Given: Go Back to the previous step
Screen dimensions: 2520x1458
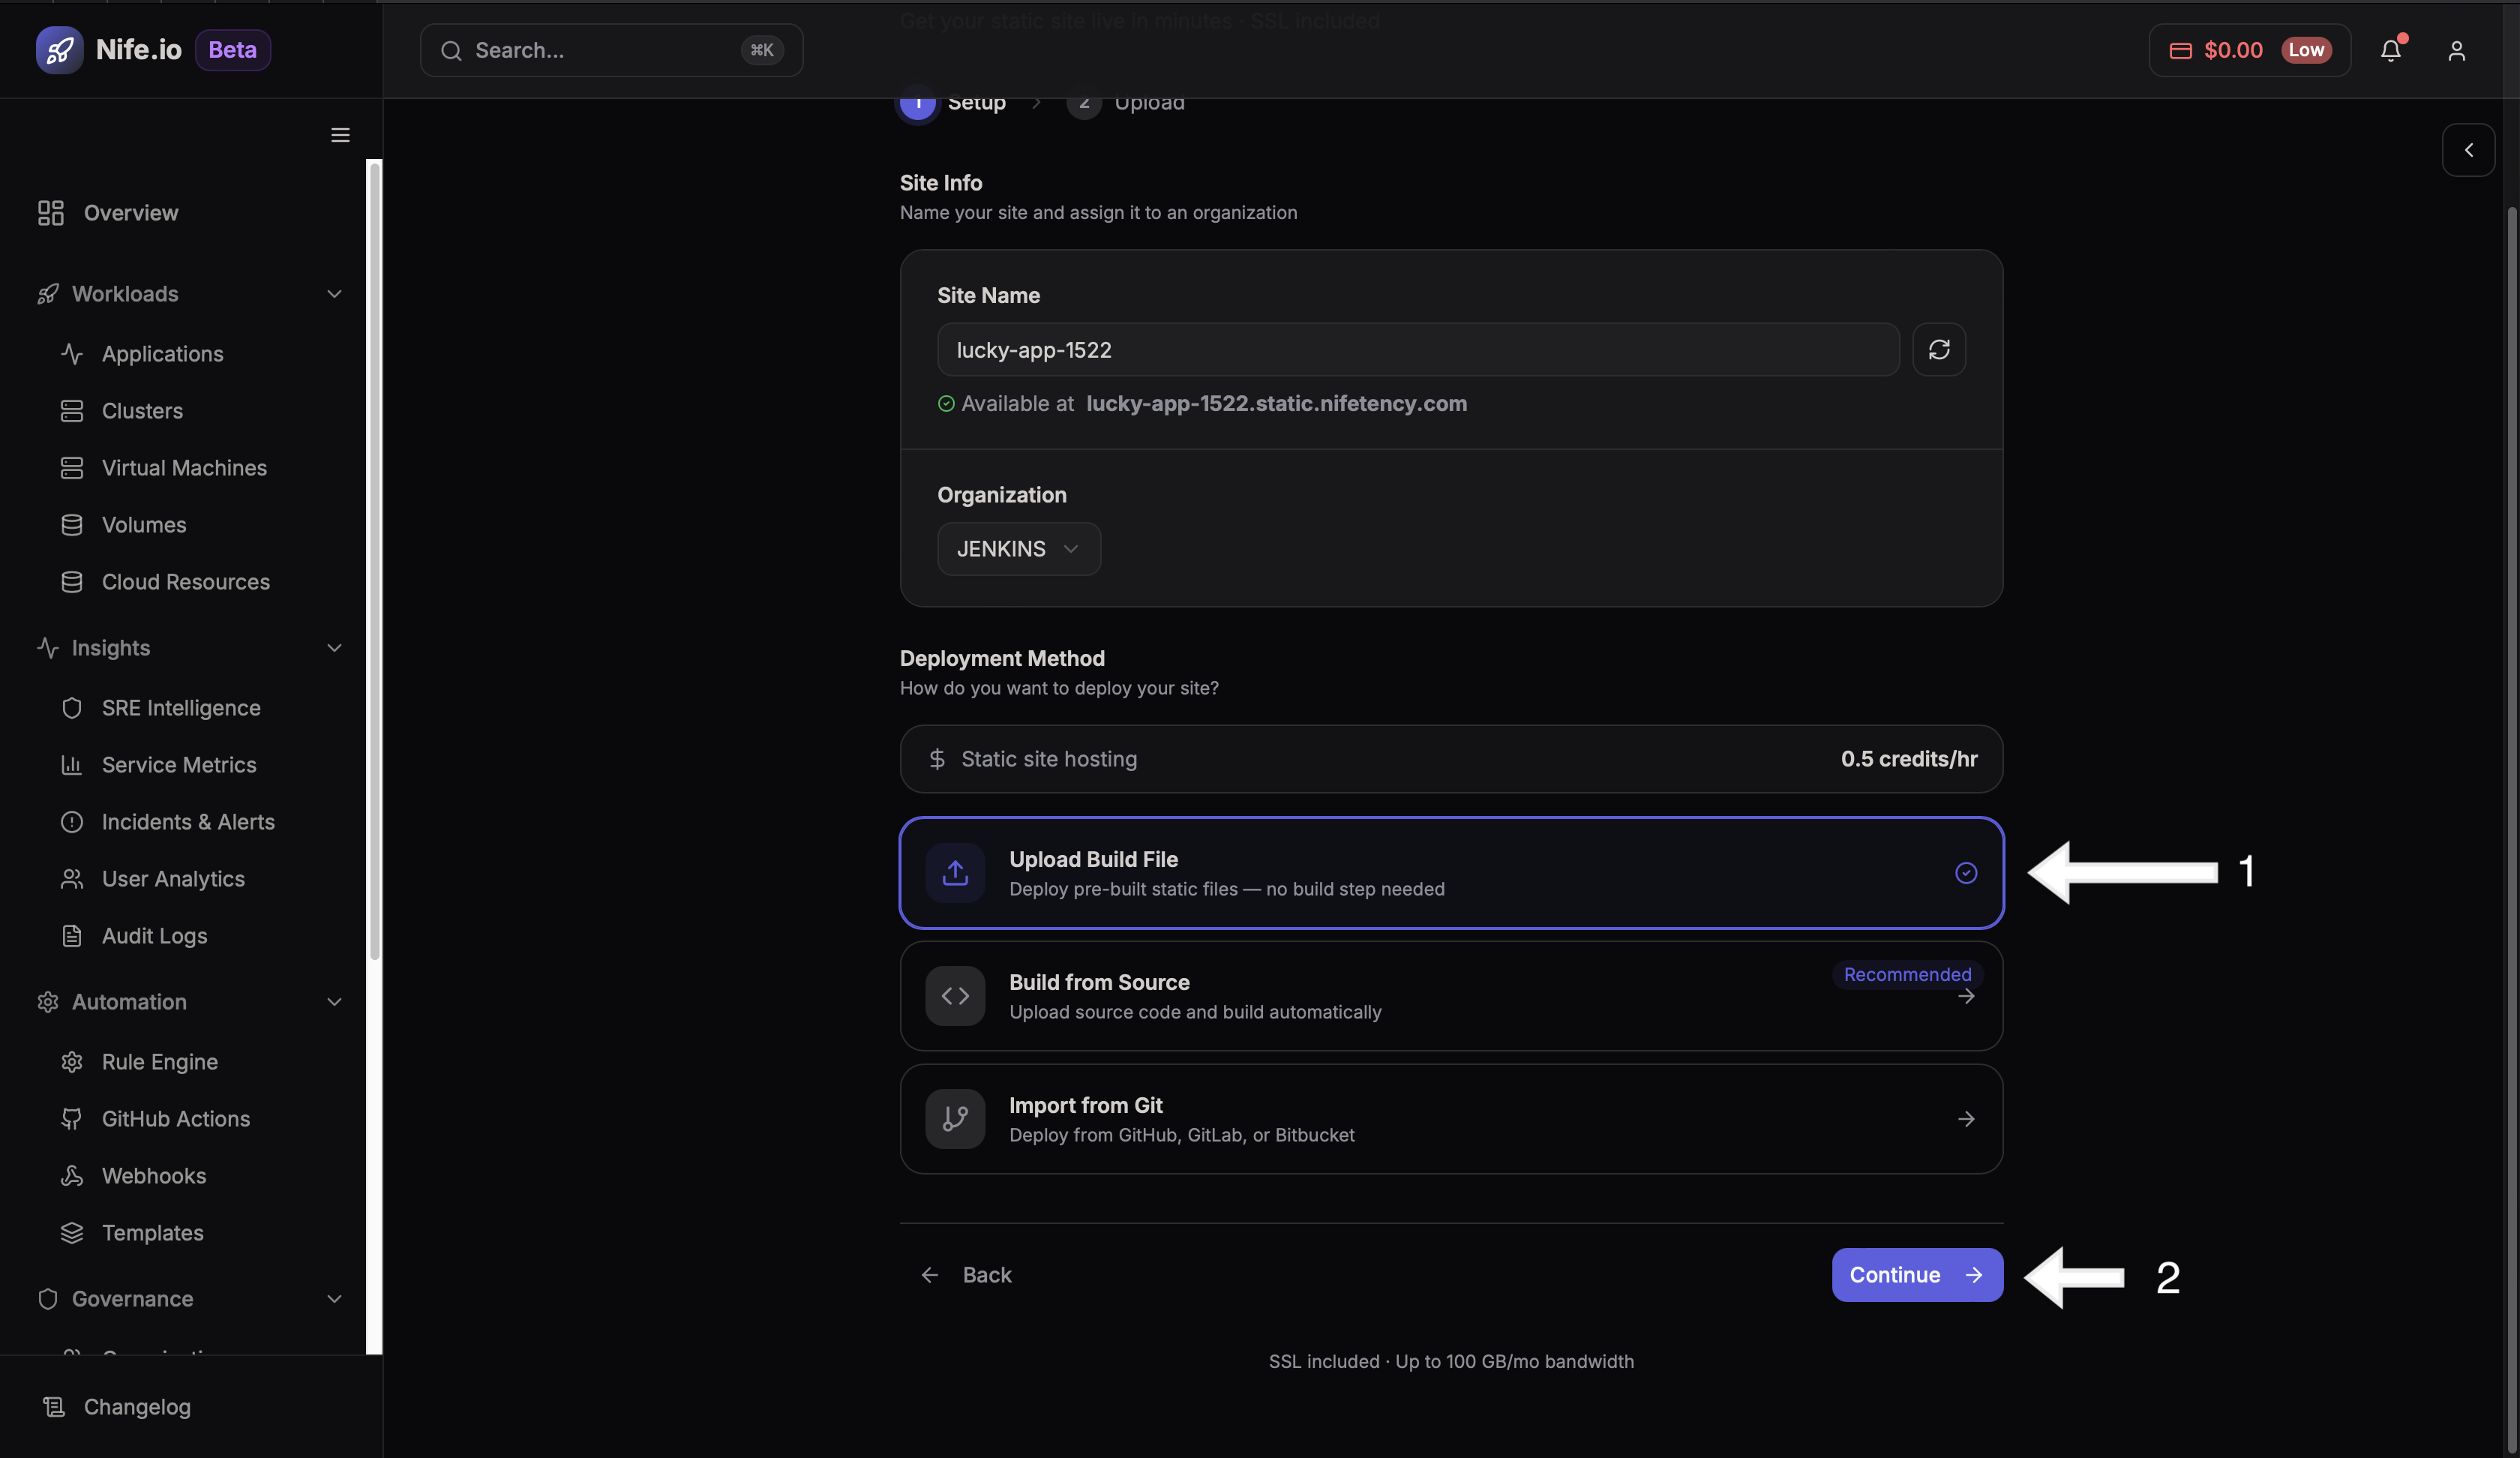Looking at the screenshot, I should pos(965,1274).
